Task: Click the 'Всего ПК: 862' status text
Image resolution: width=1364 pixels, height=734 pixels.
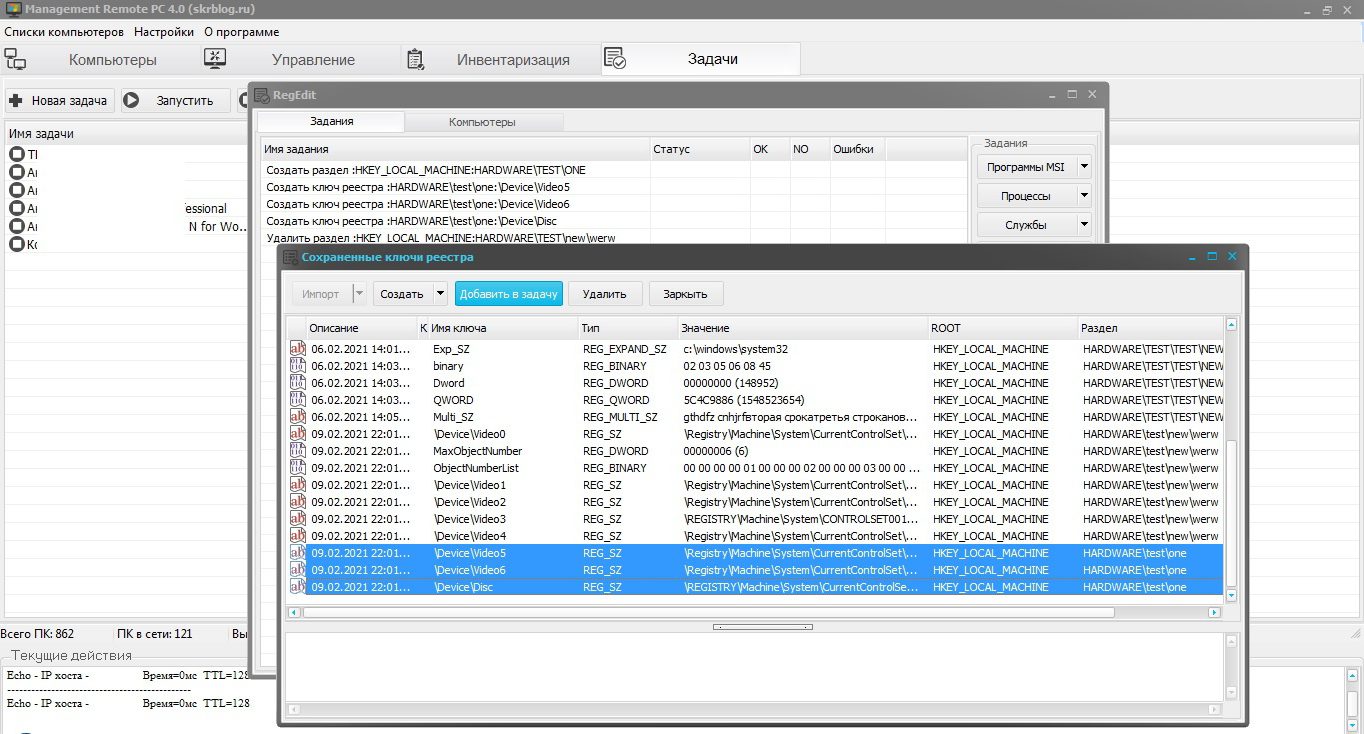Action: [x=38, y=633]
